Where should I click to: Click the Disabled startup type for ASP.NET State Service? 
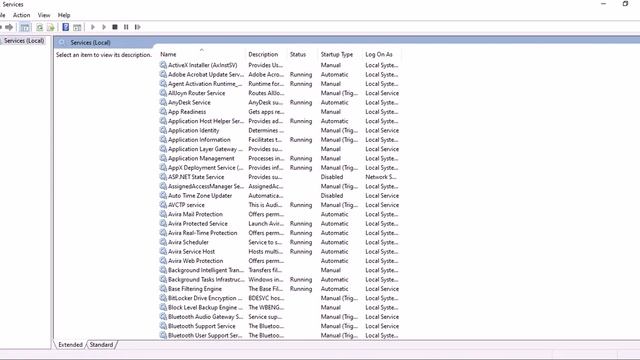[x=332, y=177]
